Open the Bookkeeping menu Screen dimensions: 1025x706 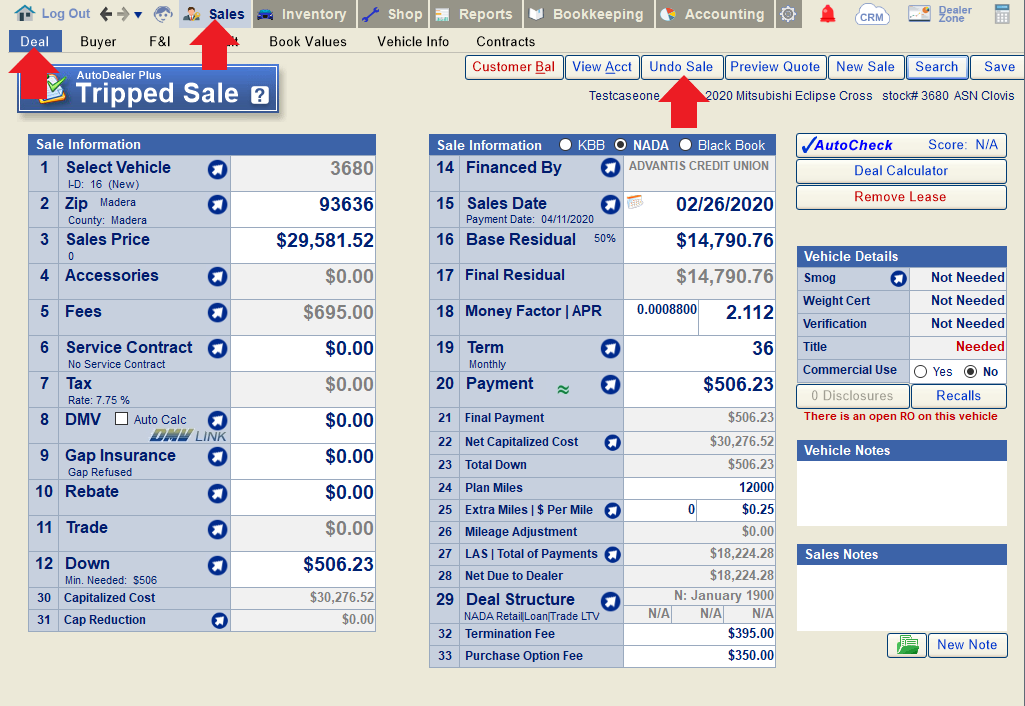587,14
